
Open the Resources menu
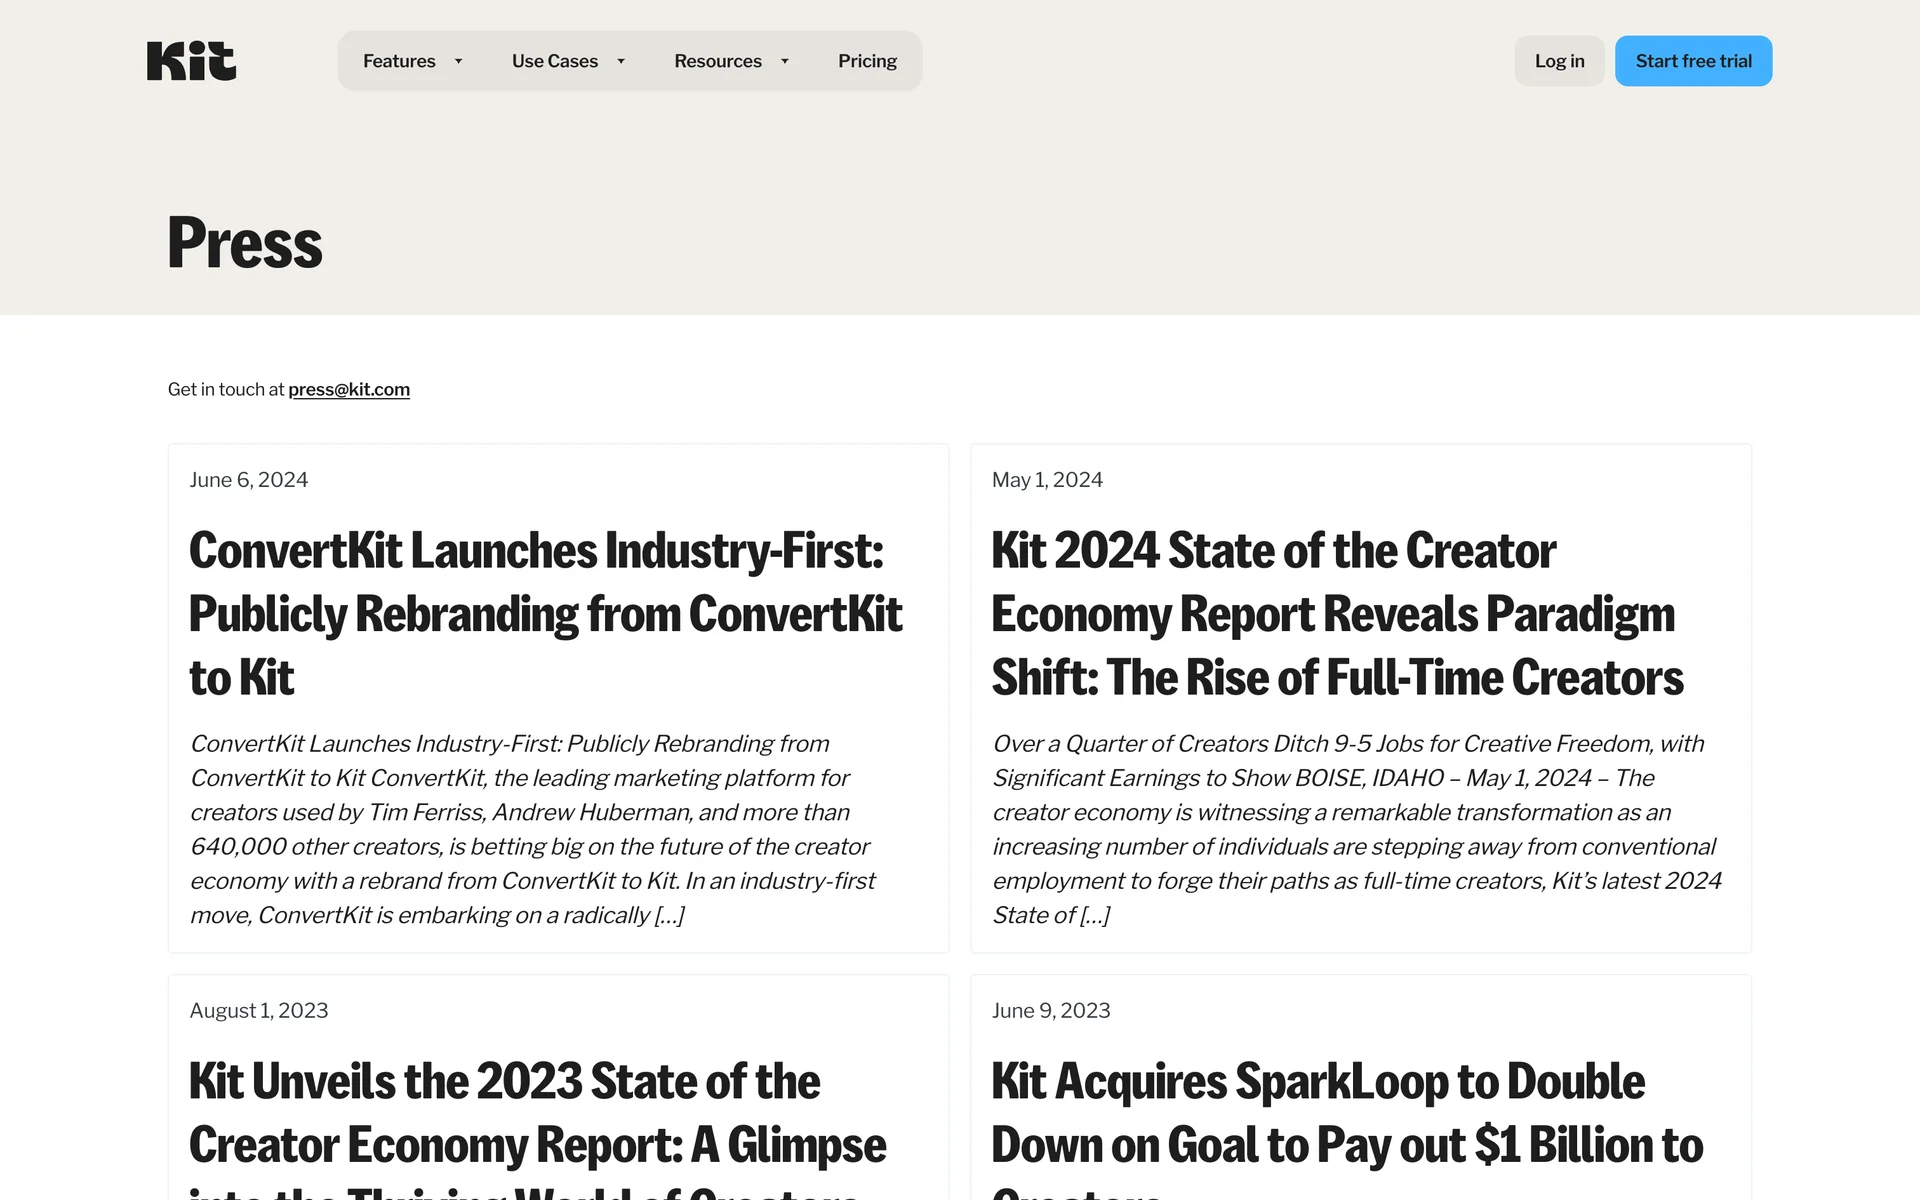pos(717,61)
